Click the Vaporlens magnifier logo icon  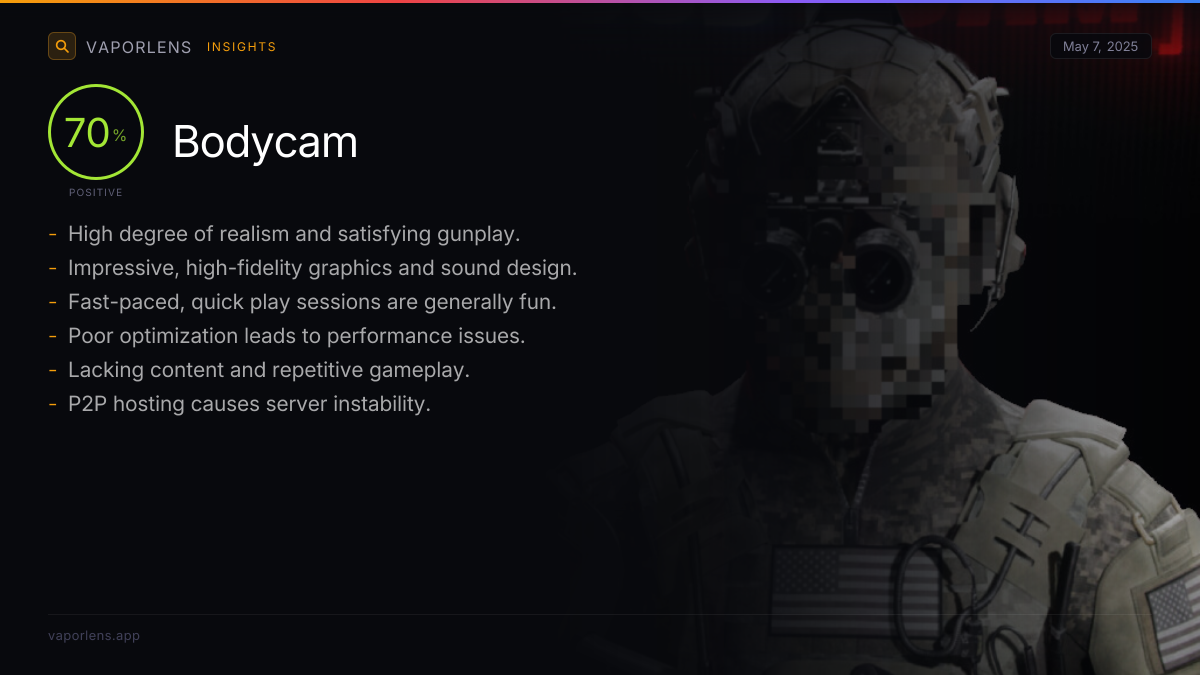click(x=62, y=46)
